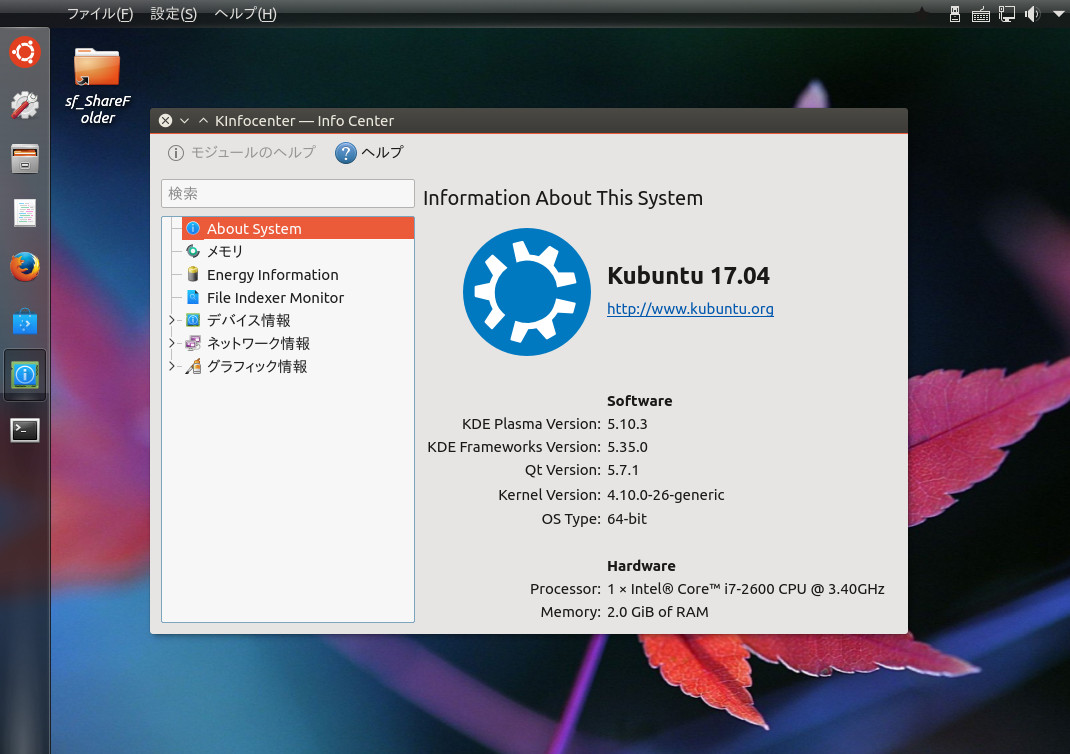Click kernel version 4.10.0-26-generic

pyautogui.click(x=665, y=495)
